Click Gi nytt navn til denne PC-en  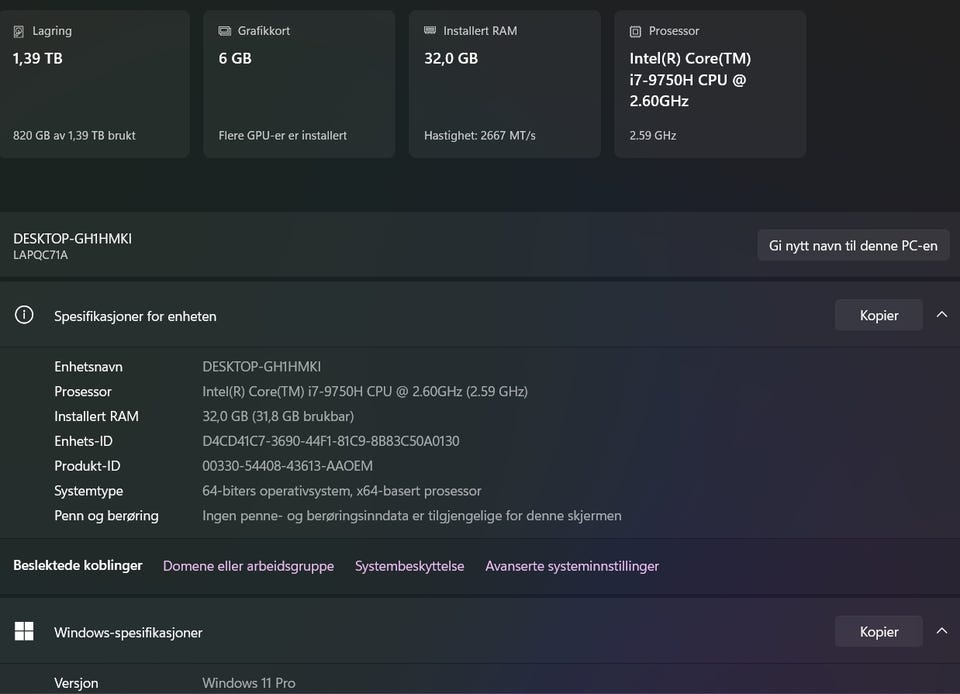point(853,245)
